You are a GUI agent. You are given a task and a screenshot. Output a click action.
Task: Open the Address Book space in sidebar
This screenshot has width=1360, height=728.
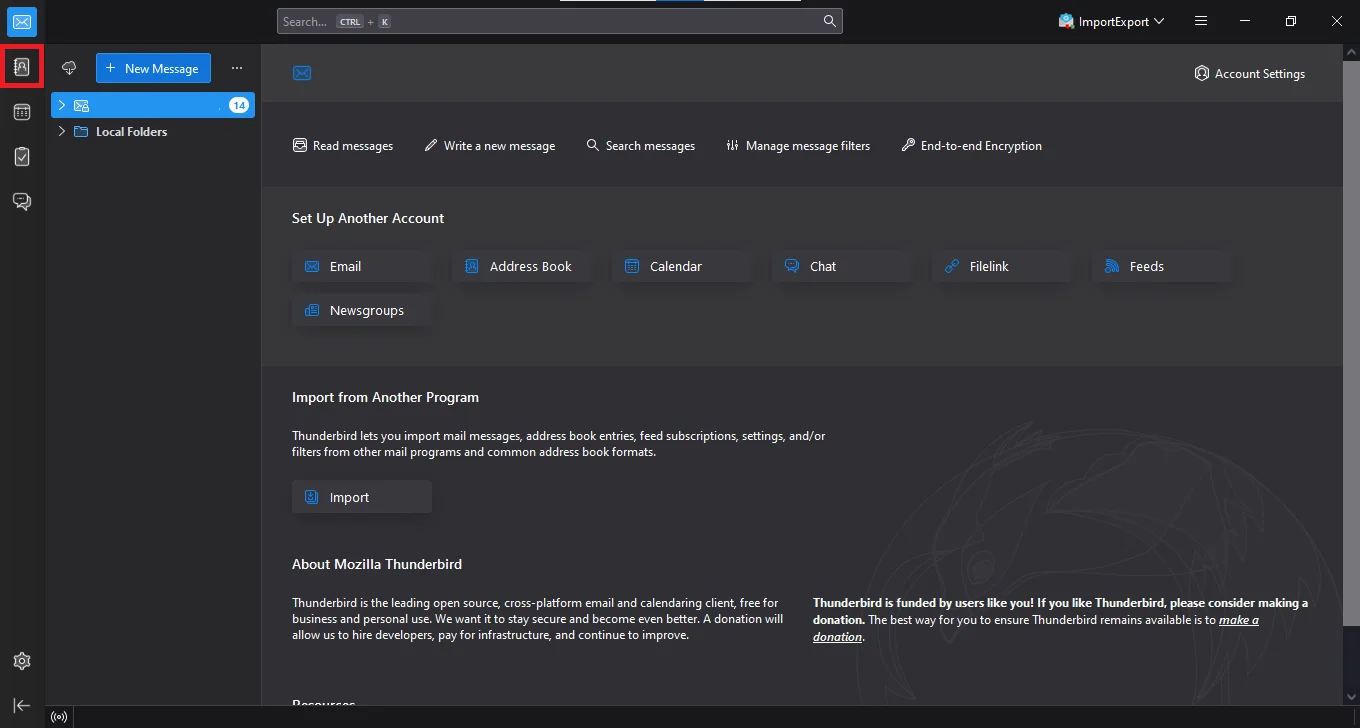[x=22, y=67]
